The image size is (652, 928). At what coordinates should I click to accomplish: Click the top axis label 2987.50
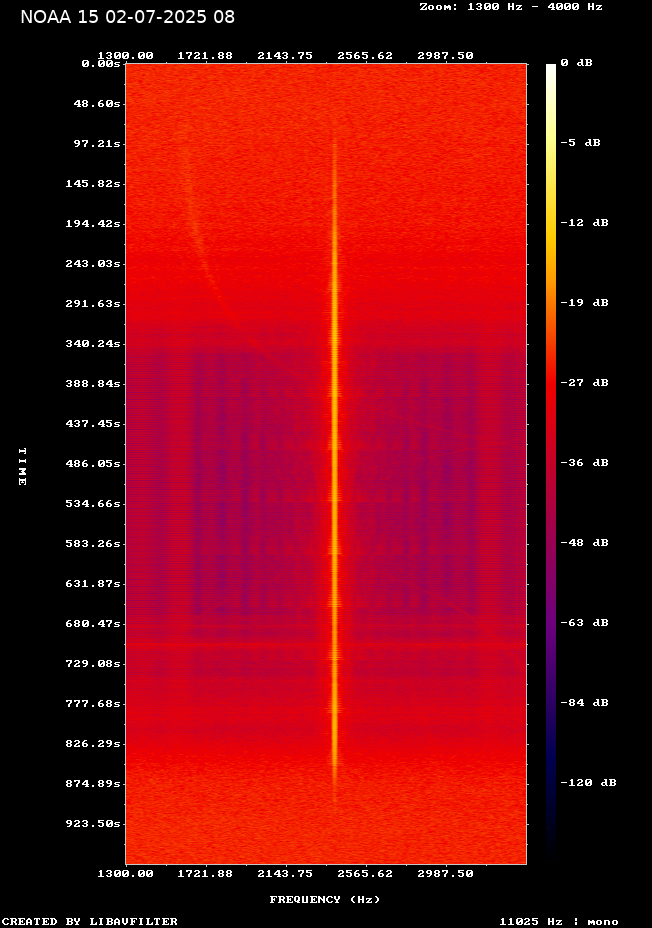[x=445, y=56]
